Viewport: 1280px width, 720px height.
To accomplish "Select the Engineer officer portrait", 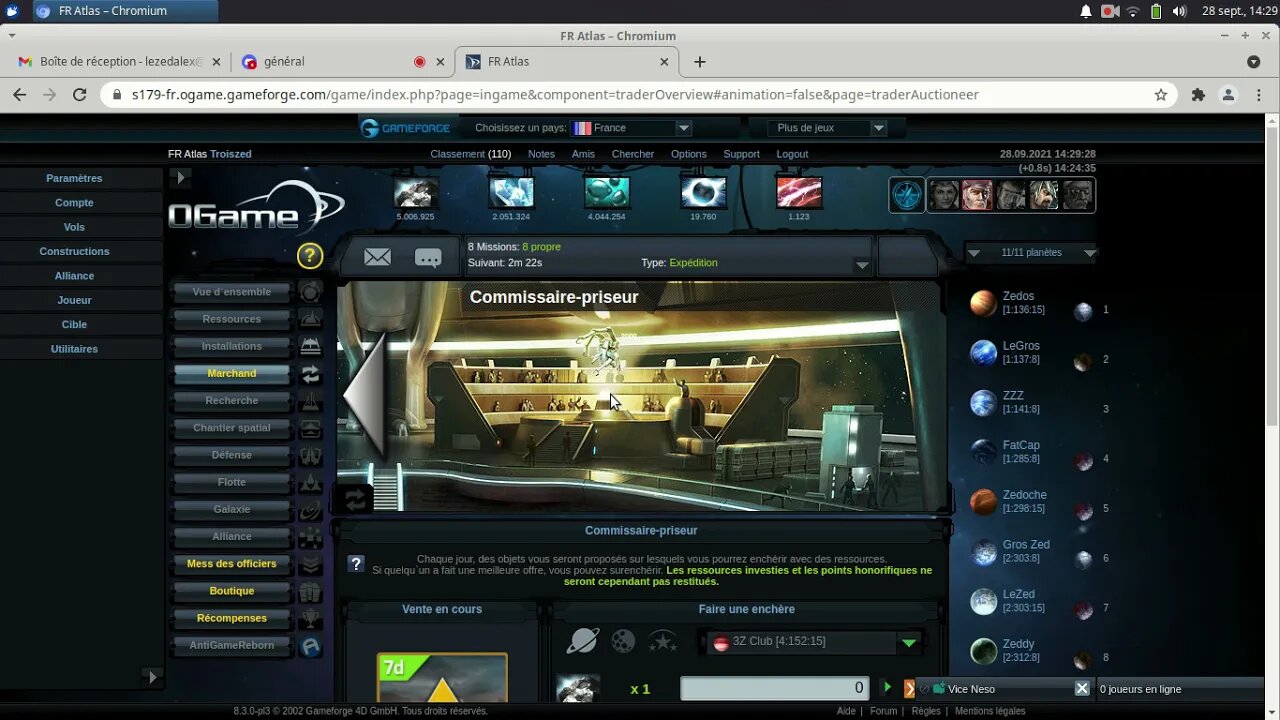I will pyautogui.click(x=1011, y=195).
